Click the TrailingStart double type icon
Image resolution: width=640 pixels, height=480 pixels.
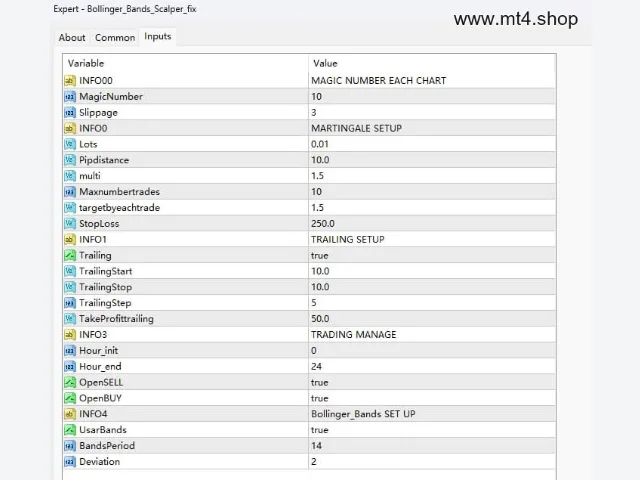(70, 271)
